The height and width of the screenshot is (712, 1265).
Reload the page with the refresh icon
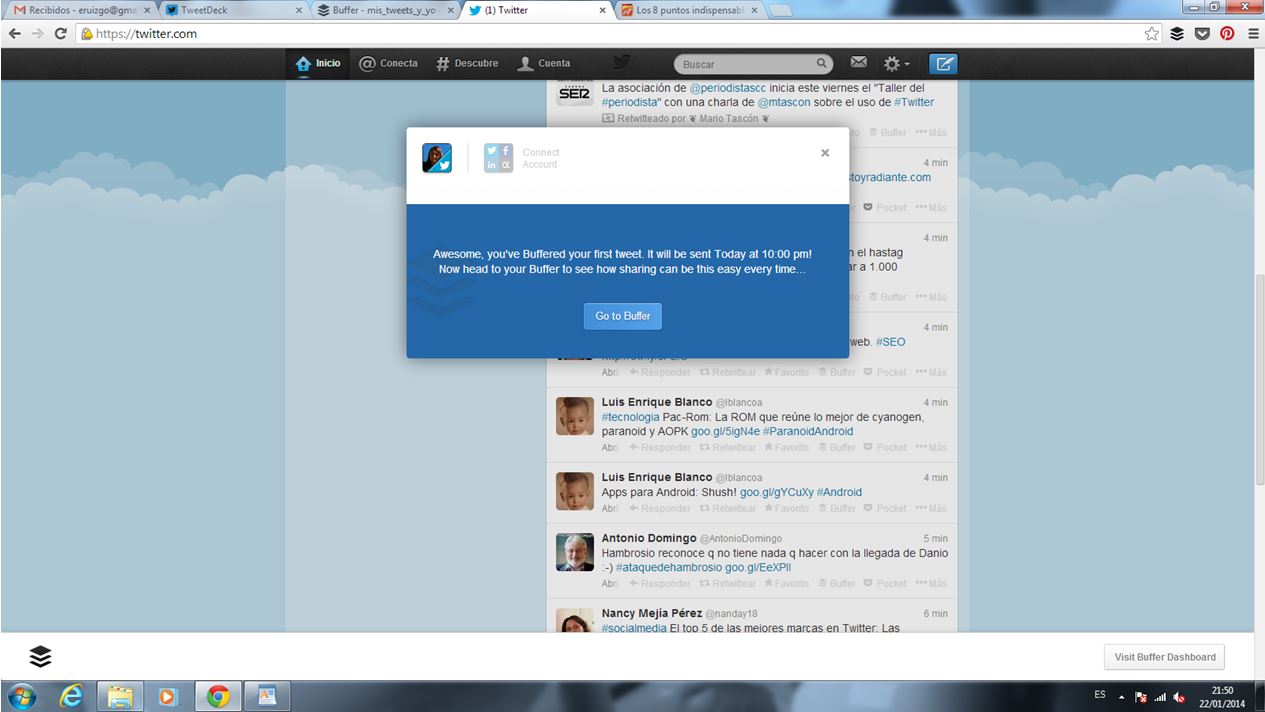tap(61, 33)
